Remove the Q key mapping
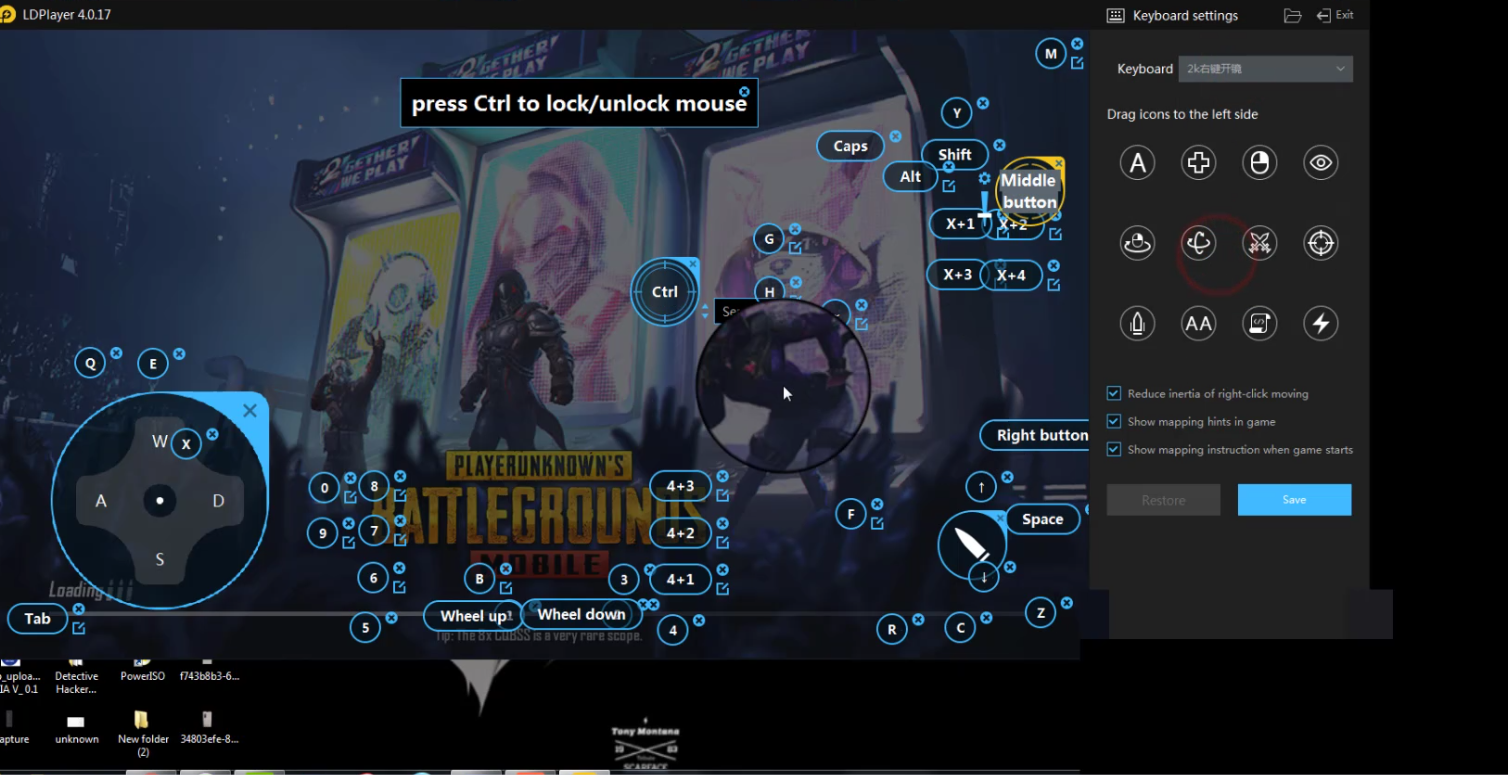Image resolution: width=1508 pixels, height=775 pixels. click(x=116, y=353)
